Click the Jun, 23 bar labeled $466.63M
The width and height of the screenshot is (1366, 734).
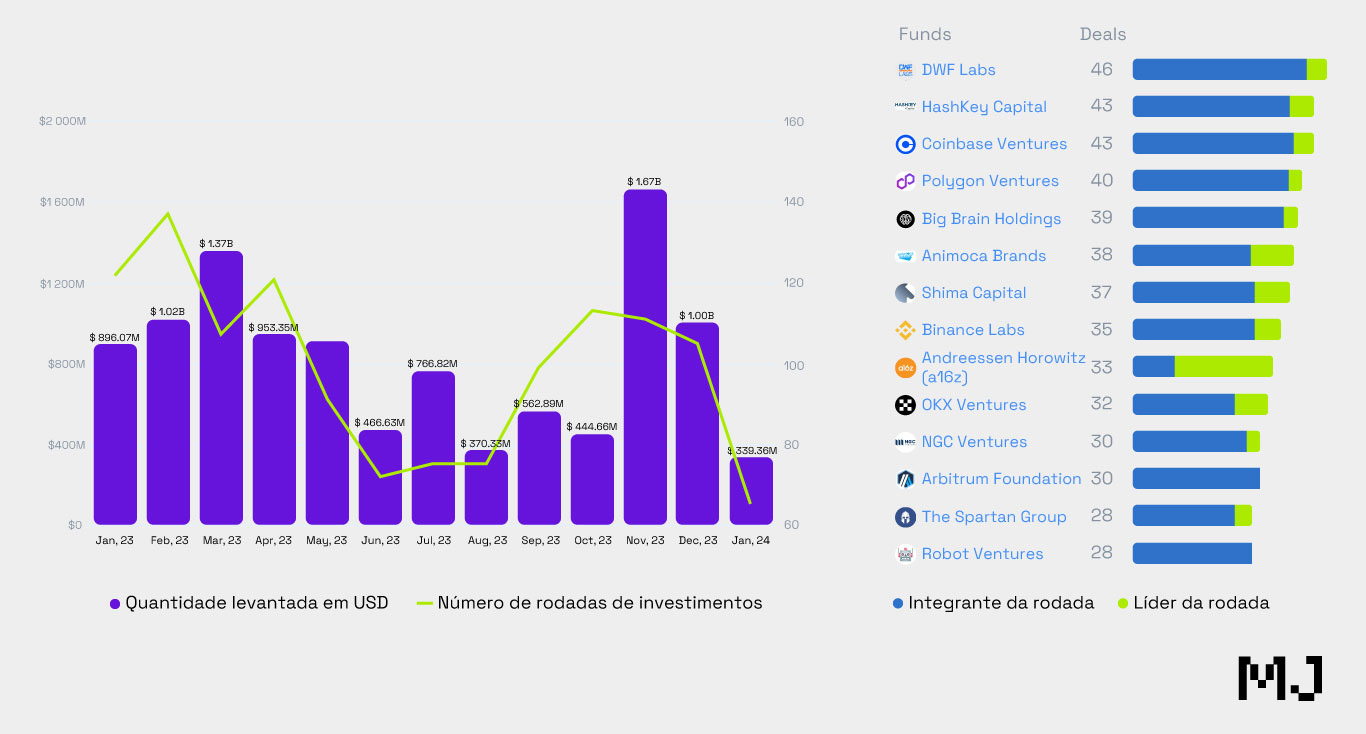(380, 478)
